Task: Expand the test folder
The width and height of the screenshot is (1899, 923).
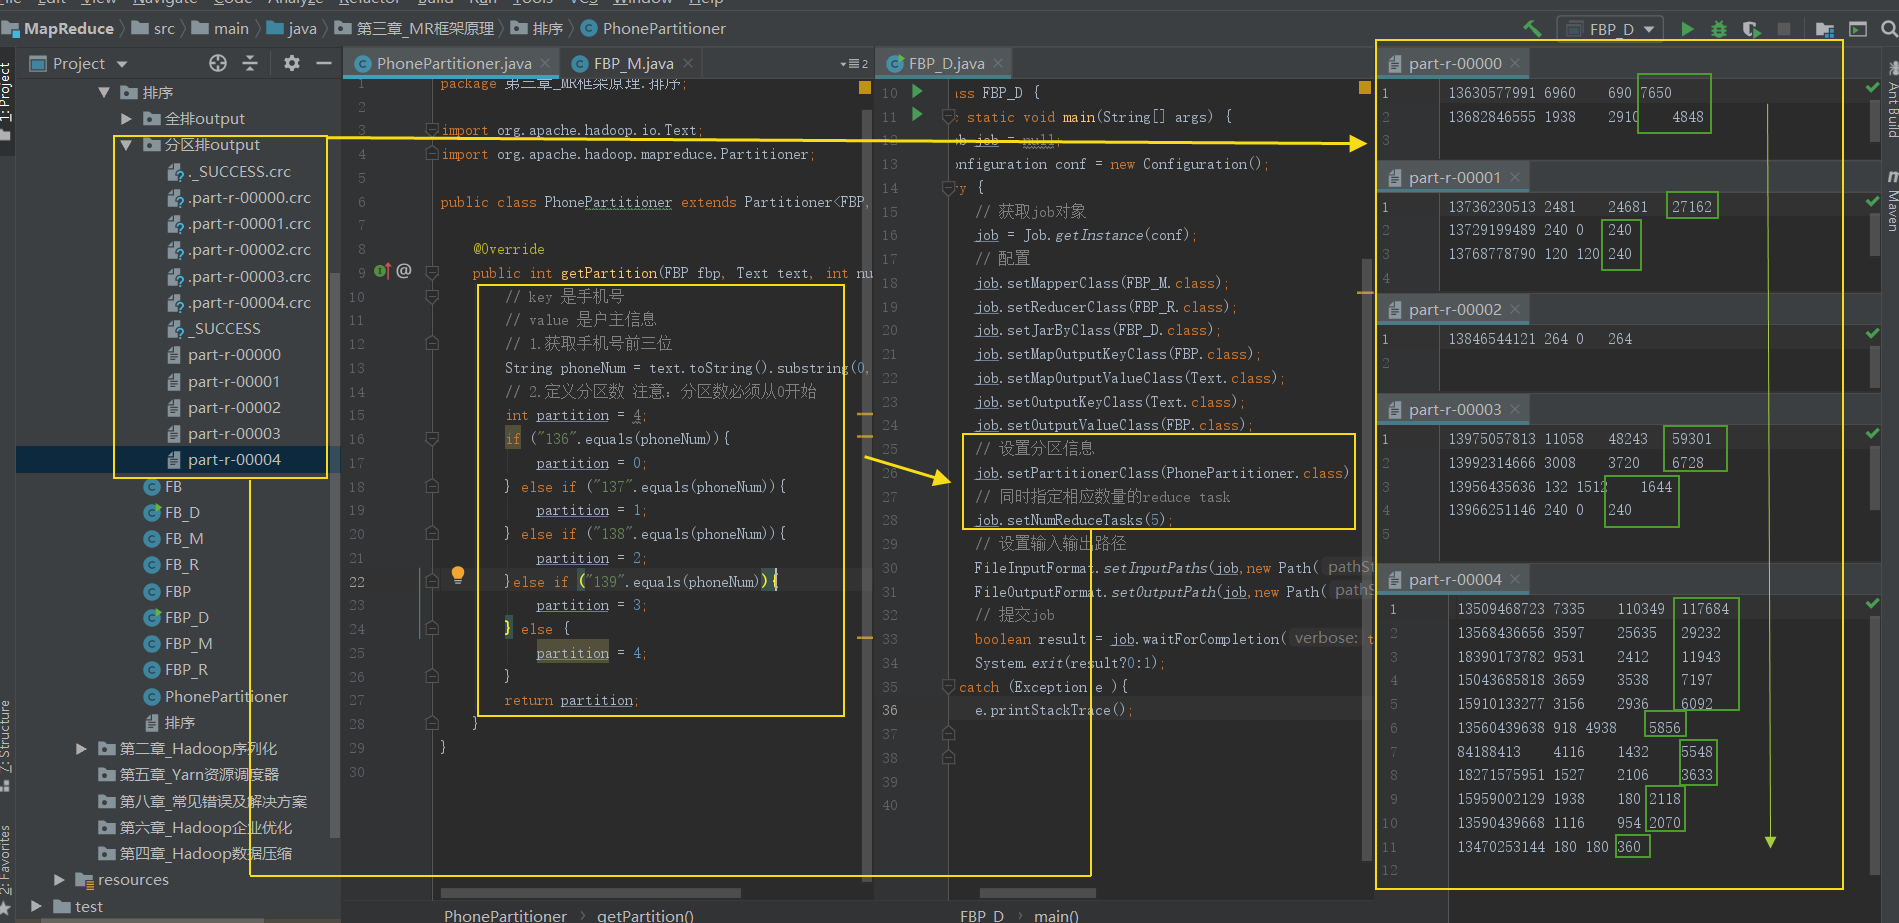Action: (x=36, y=906)
